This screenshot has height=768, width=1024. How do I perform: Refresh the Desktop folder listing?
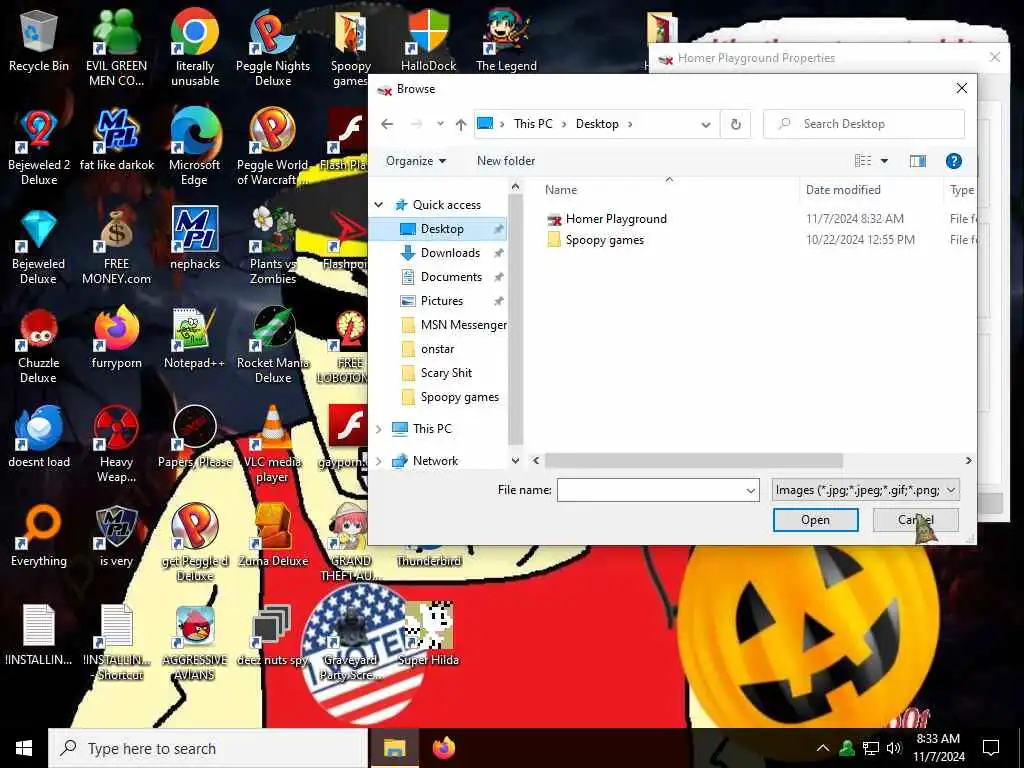pos(735,124)
